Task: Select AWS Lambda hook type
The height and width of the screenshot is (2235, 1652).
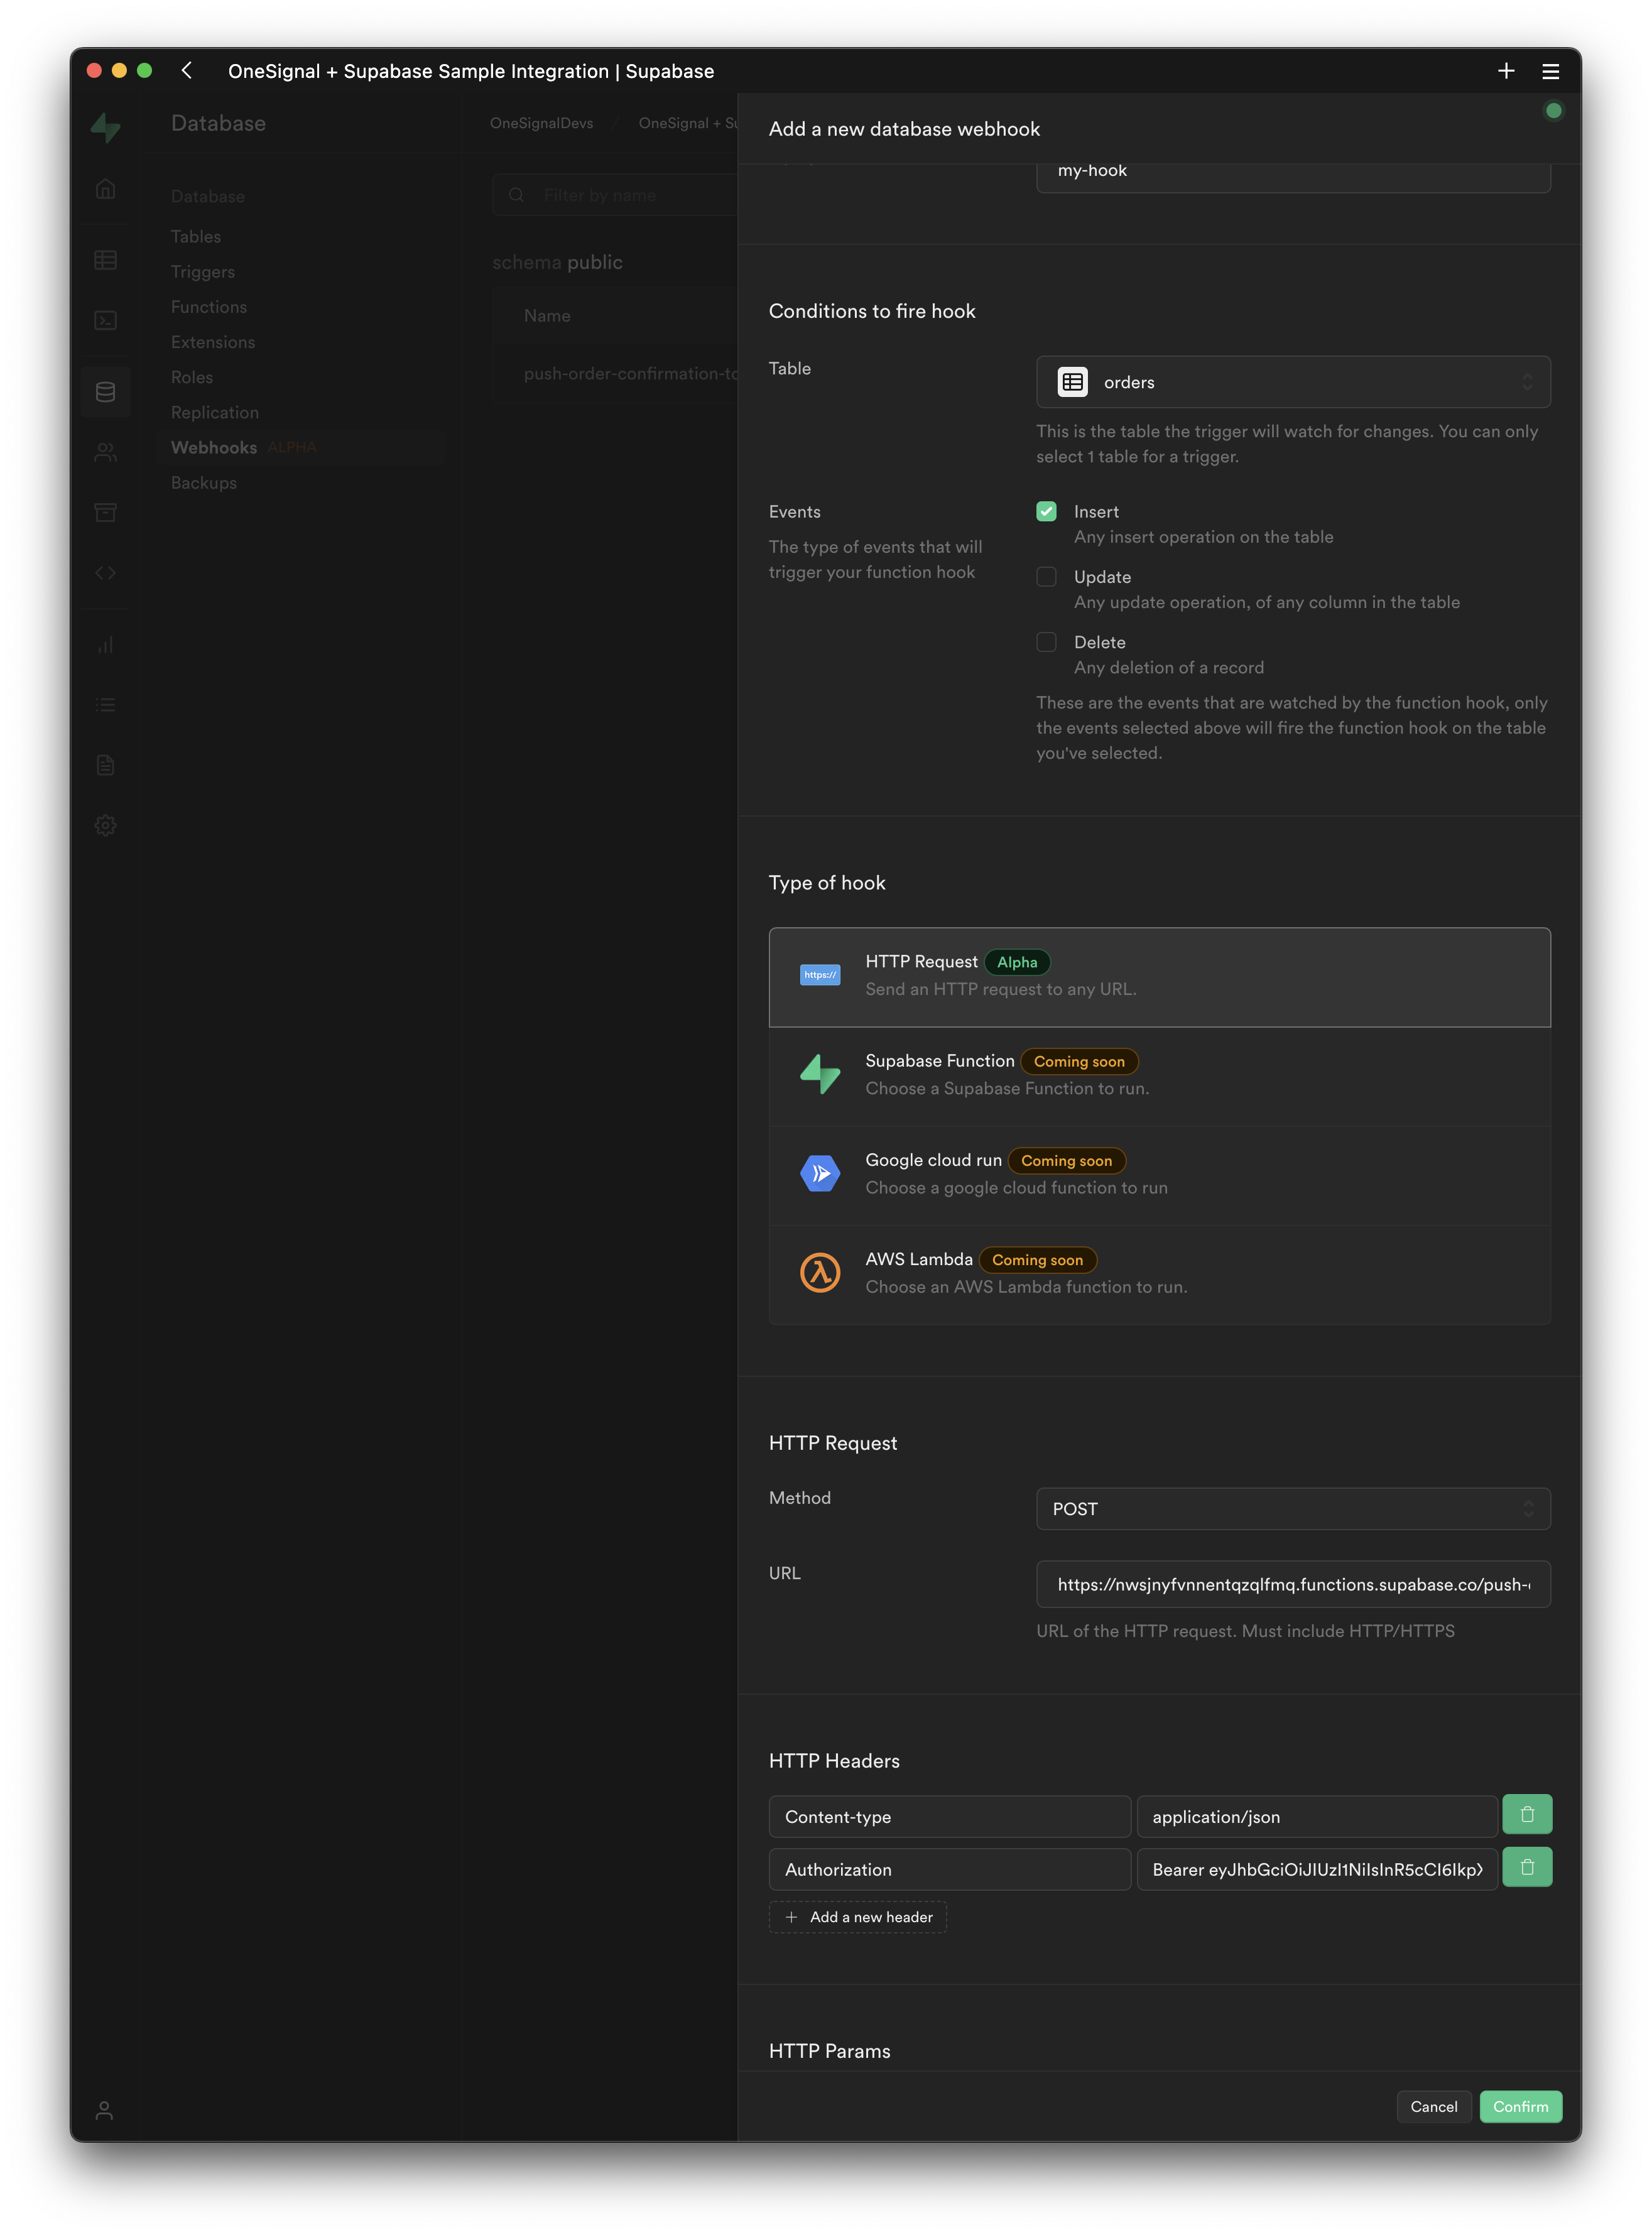Action: point(1159,1274)
